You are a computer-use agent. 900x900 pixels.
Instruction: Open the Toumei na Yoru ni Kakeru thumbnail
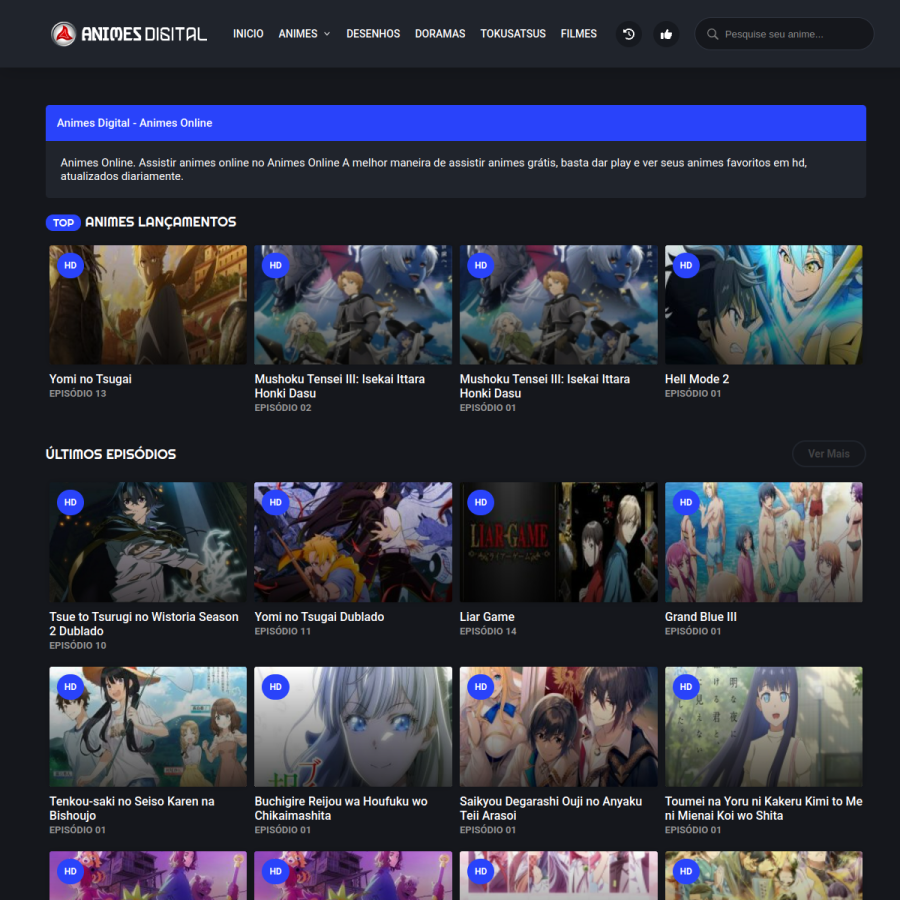click(x=763, y=727)
